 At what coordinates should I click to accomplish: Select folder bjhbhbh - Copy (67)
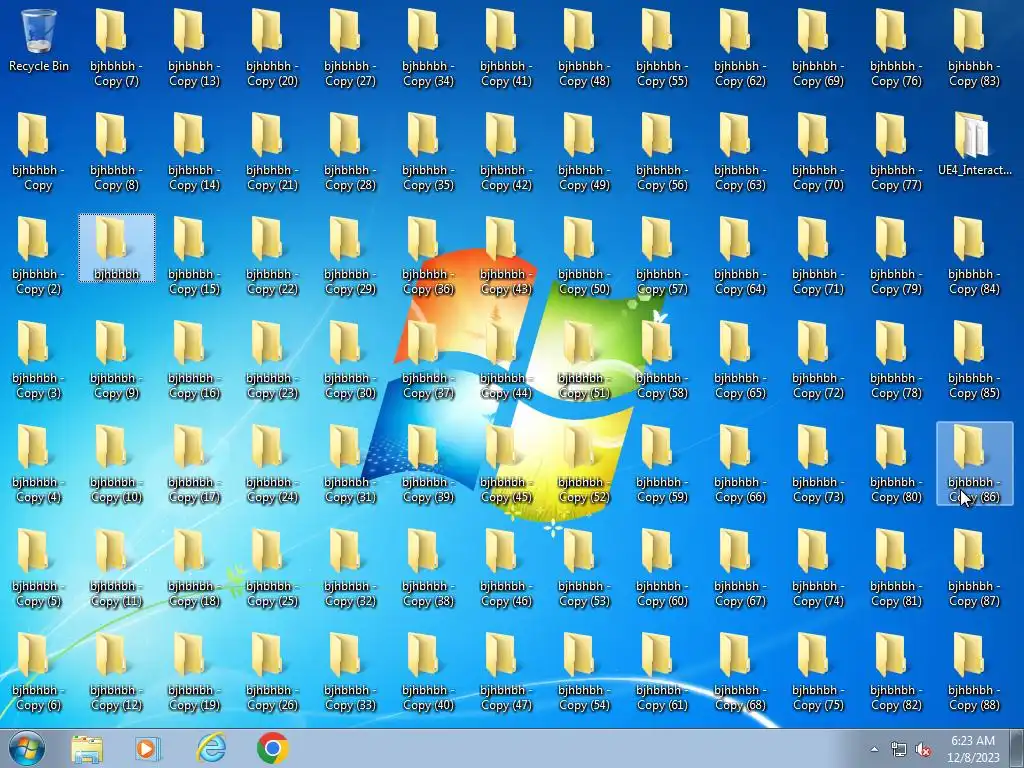[x=740, y=568]
